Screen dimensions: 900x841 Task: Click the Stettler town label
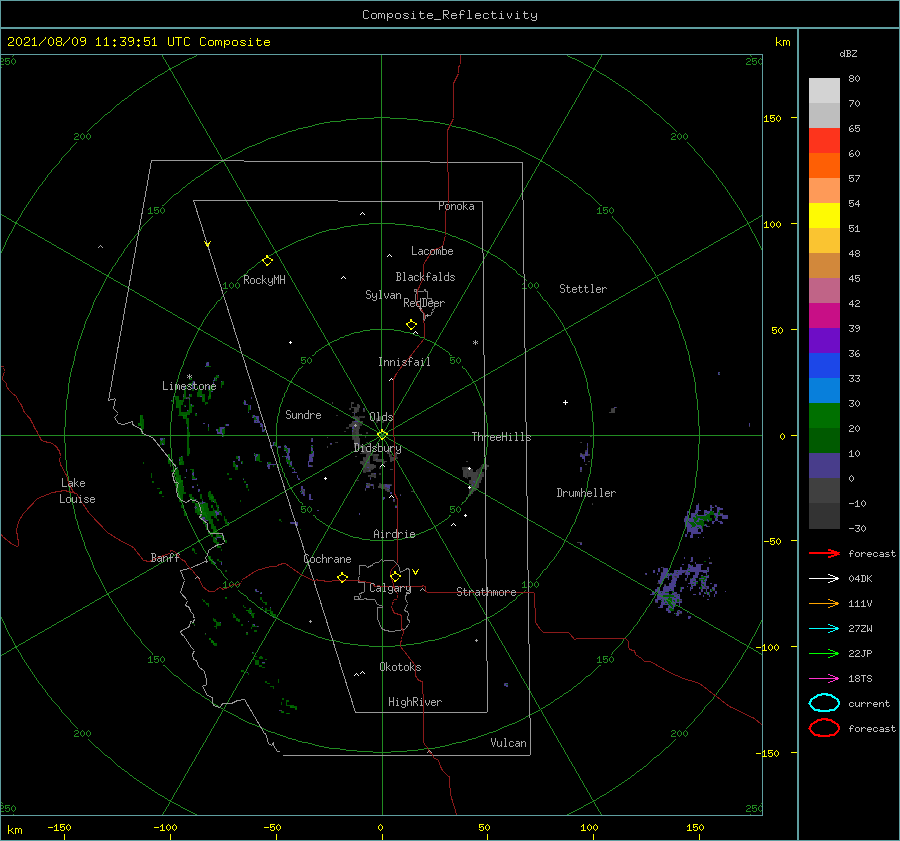(583, 289)
